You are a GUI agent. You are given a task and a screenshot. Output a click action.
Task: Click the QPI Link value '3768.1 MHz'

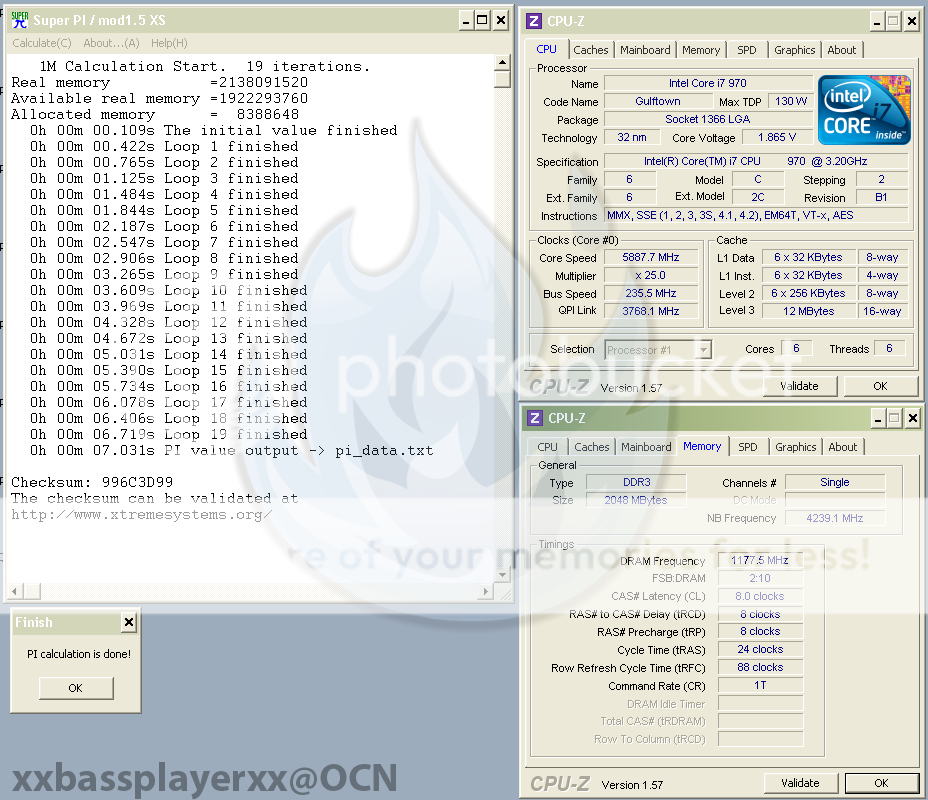(650, 311)
